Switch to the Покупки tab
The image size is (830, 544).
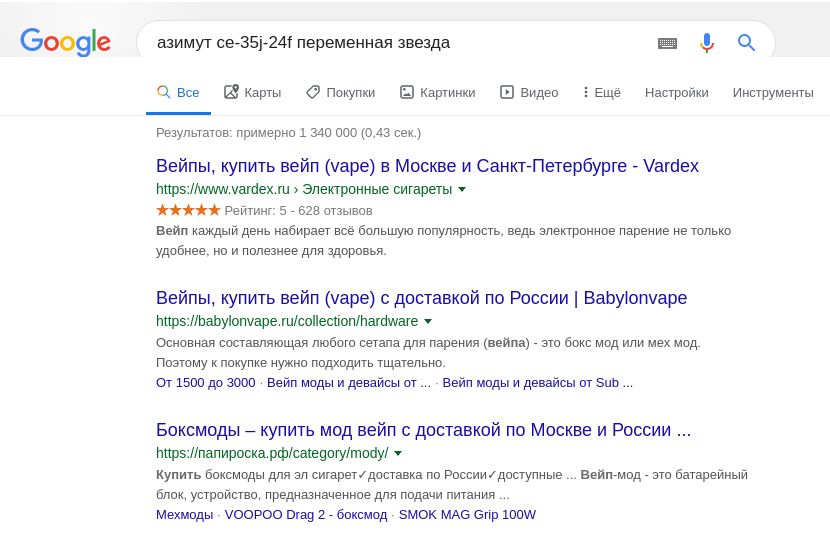pyautogui.click(x=340, y=93)
